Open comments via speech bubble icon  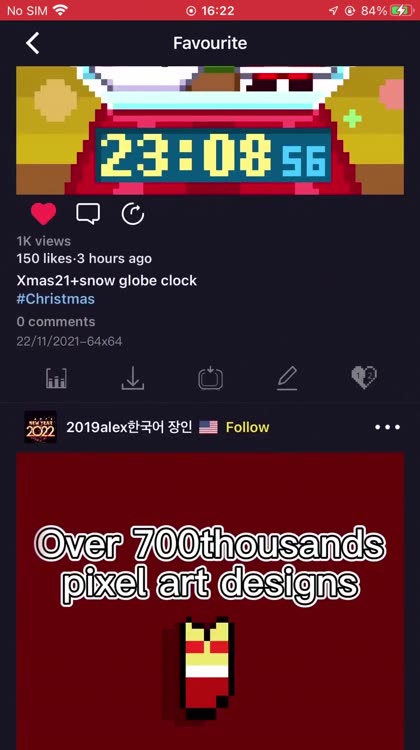88,214
